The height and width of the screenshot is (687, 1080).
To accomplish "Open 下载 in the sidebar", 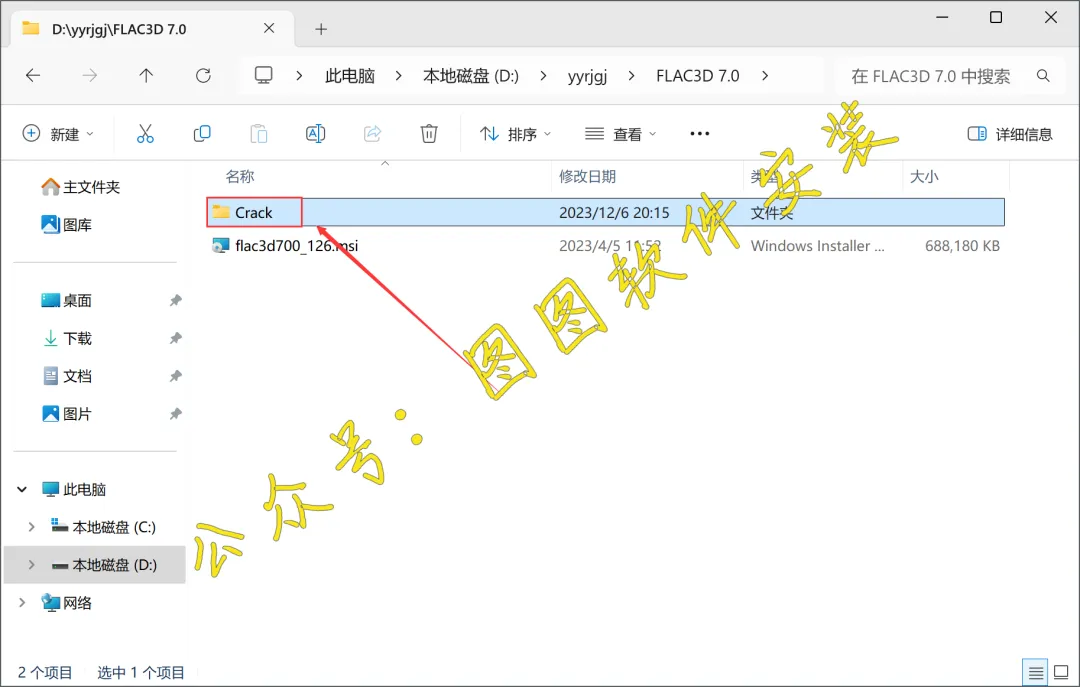I will 67,338.
